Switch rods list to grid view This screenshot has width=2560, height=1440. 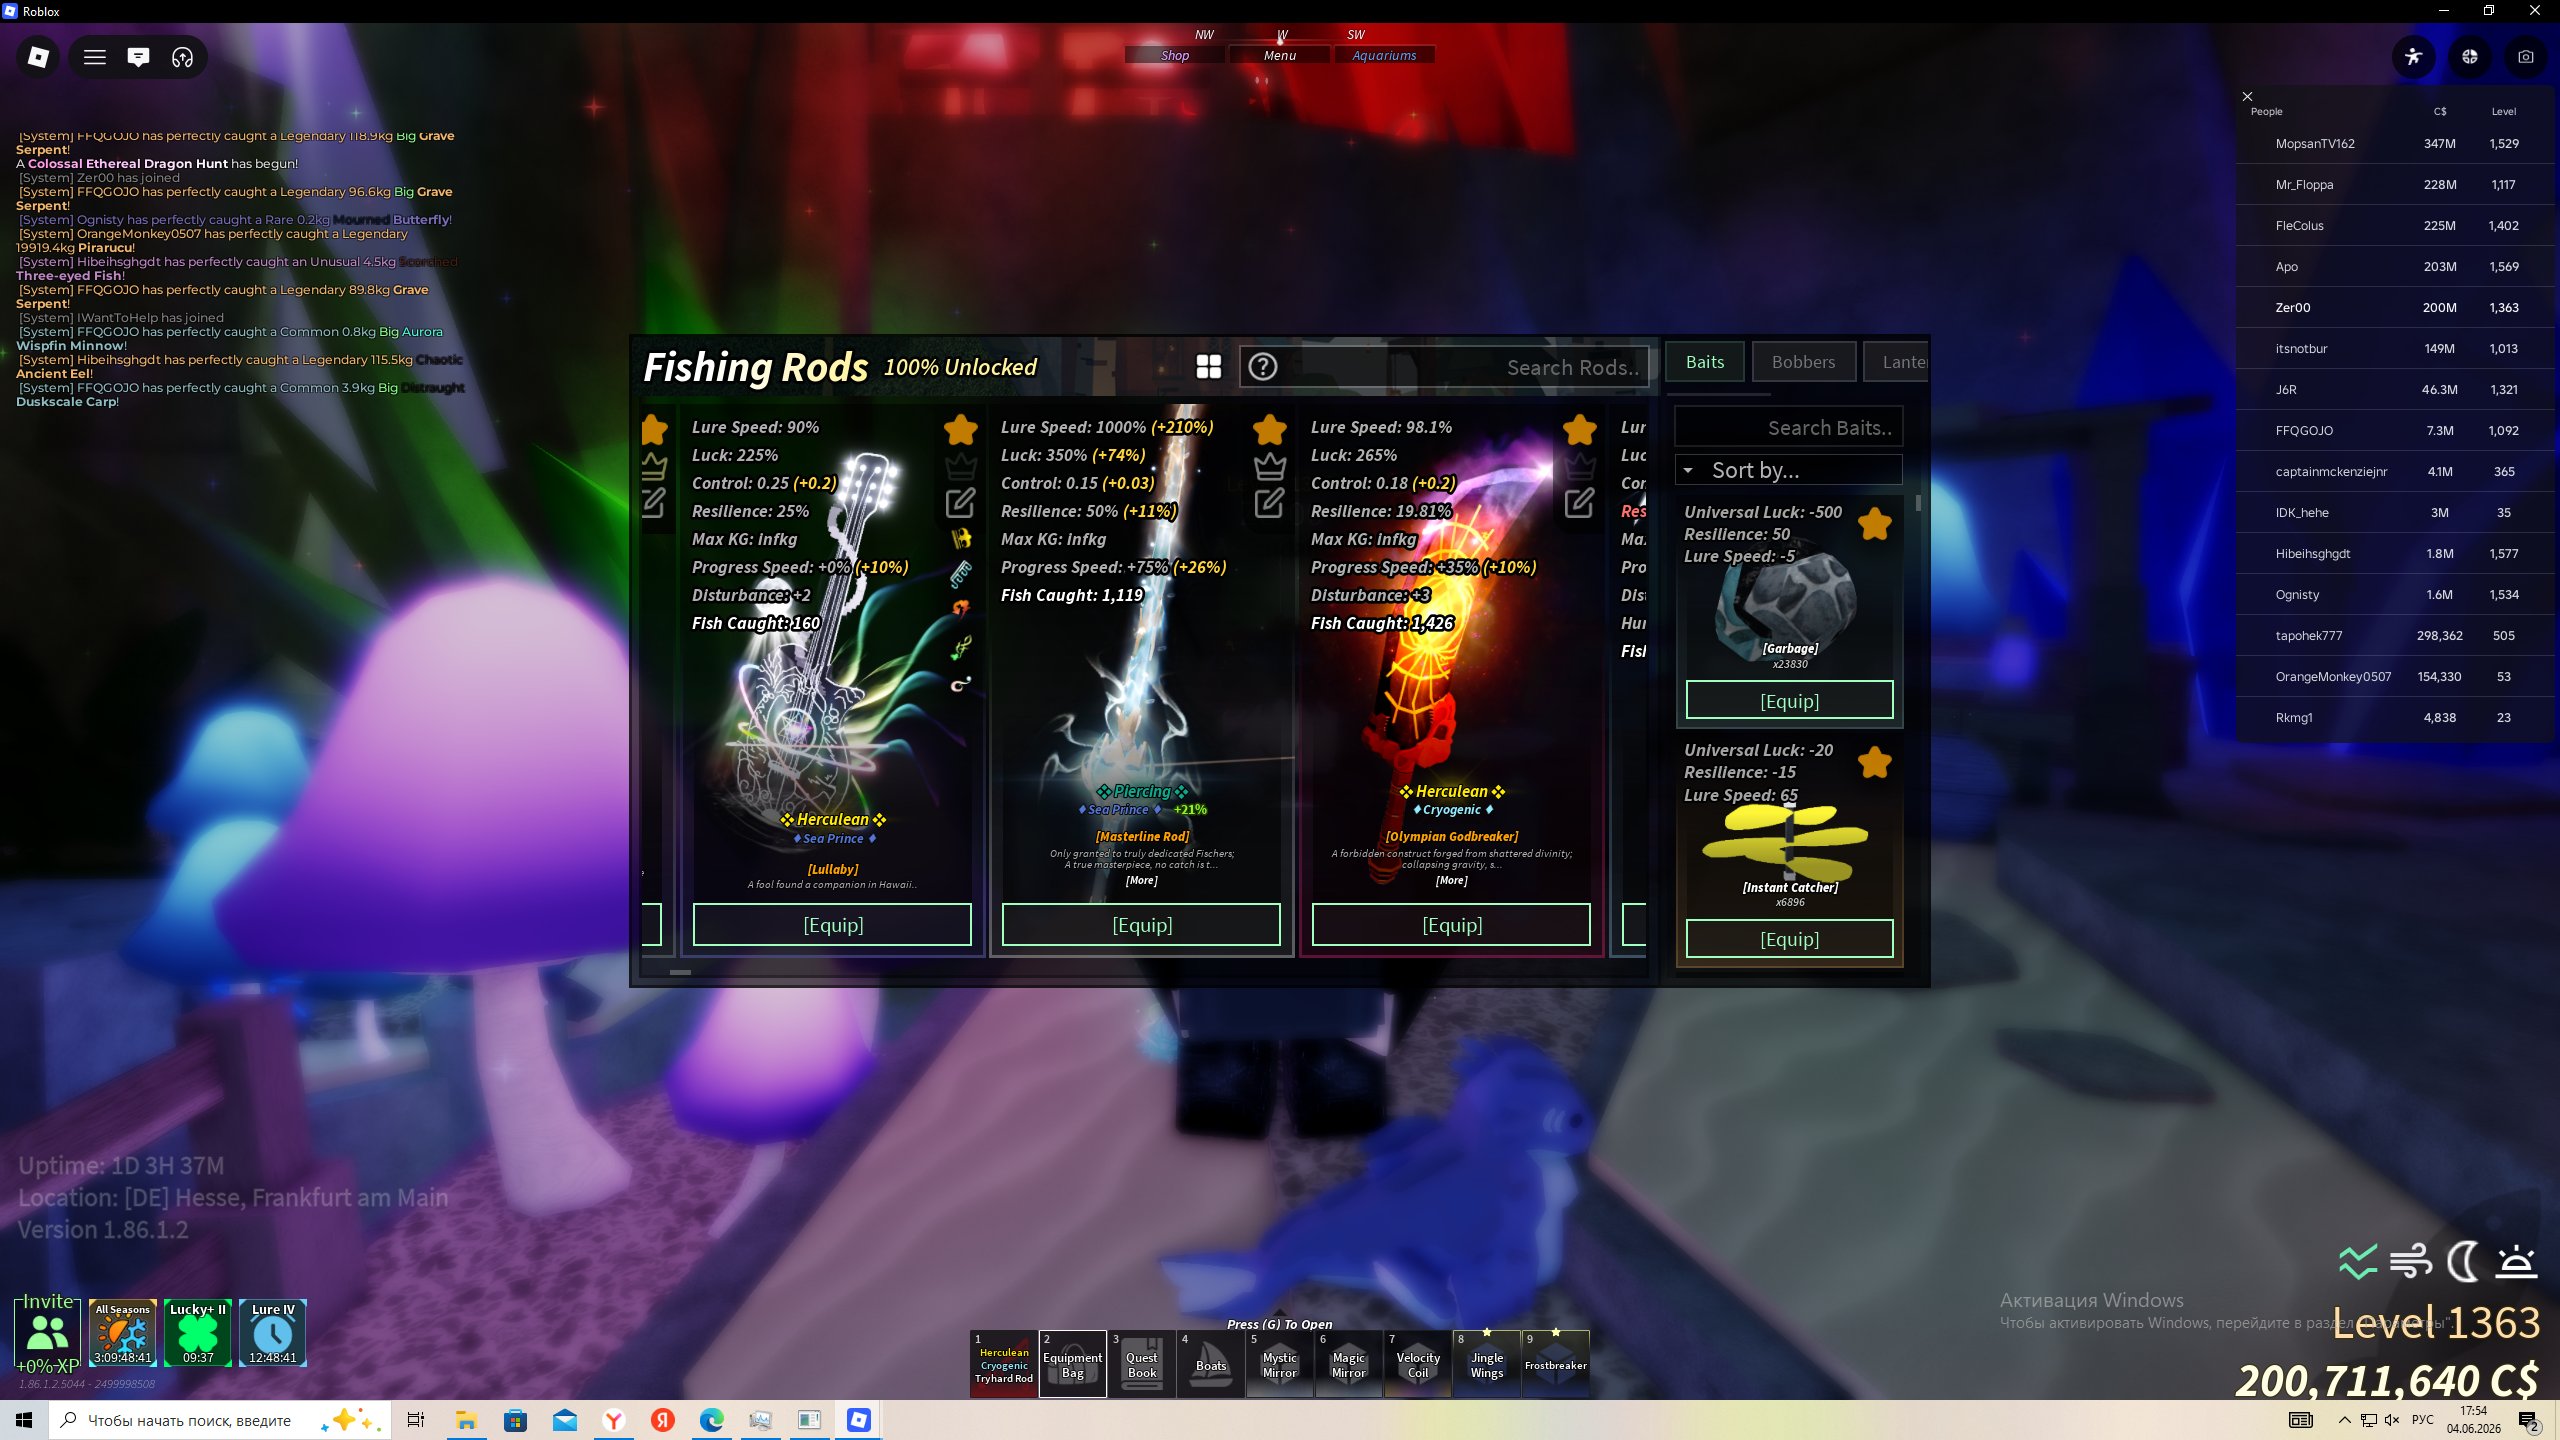tap(1209, 367)
